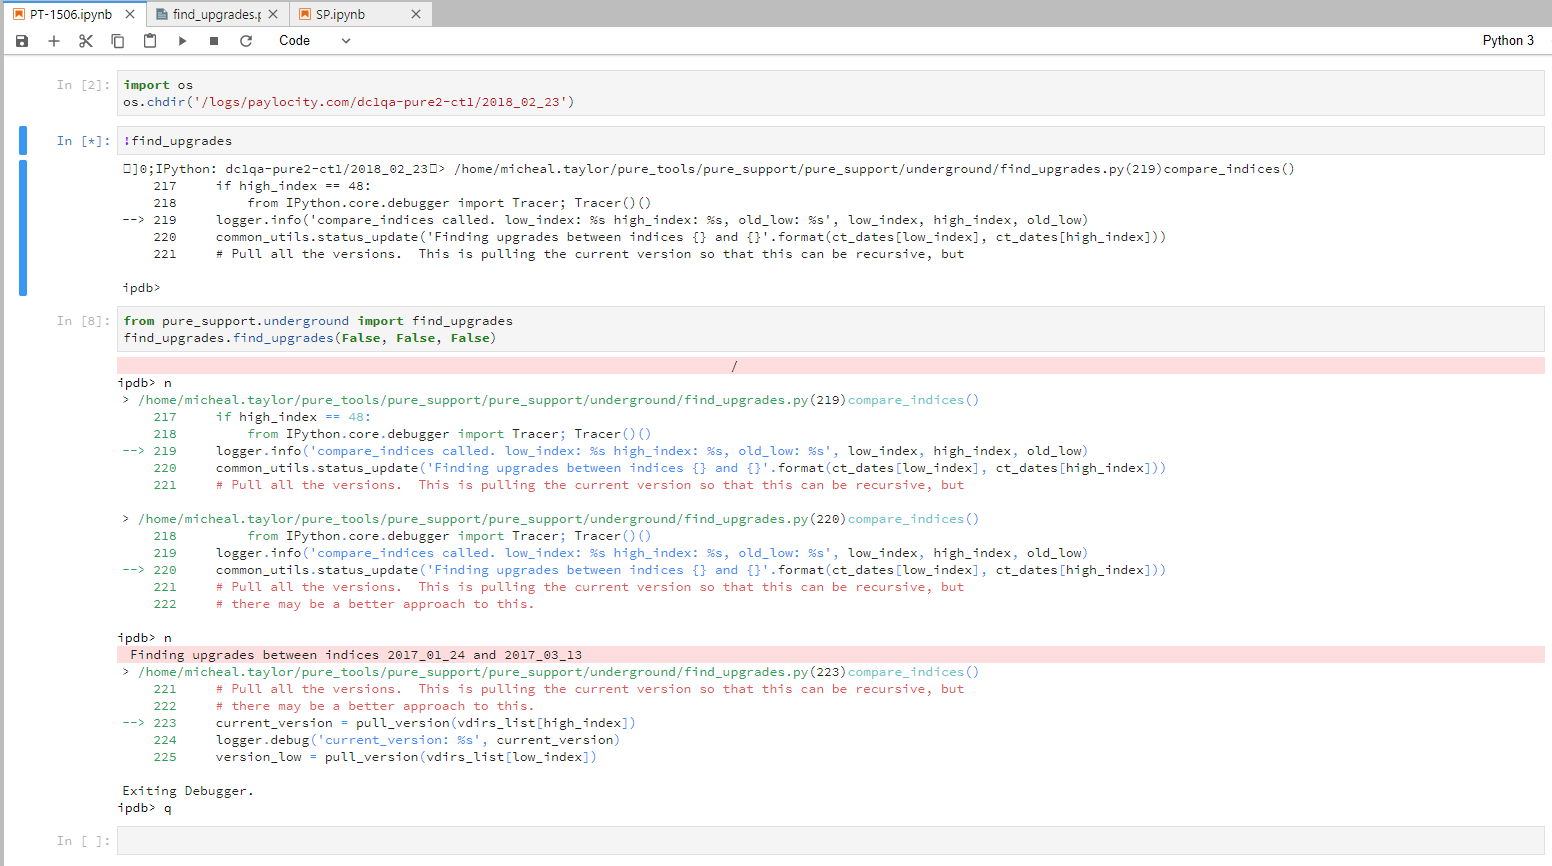The height and width of the screenshot is (866, 1552).
Task: Paste cell using the clipboard icon
Action: pyautogui.click(x=150, y=41)
